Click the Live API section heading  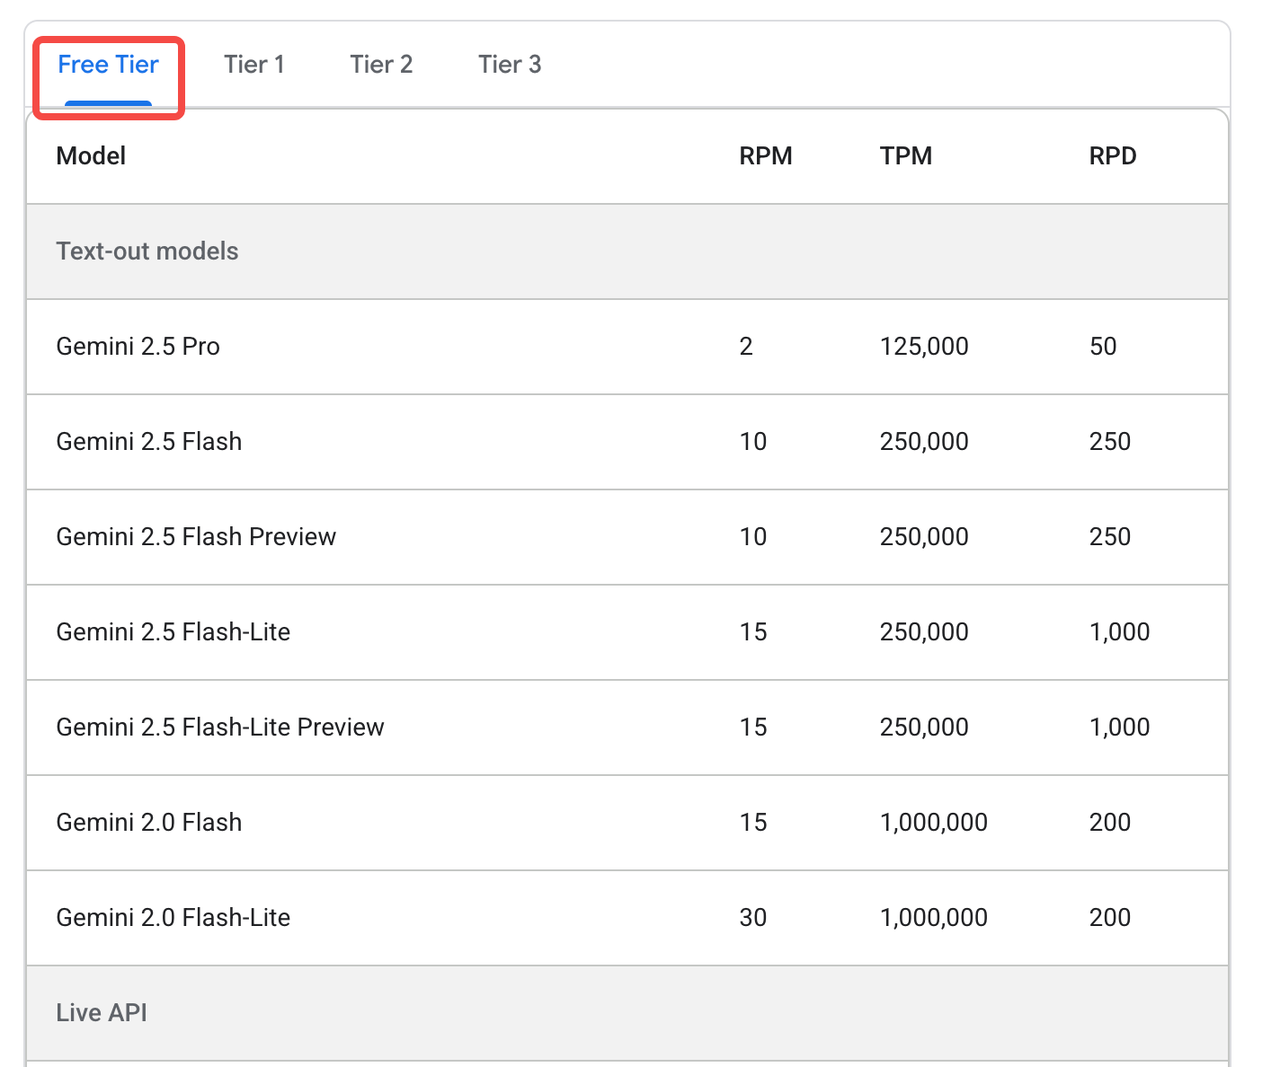pos(101,1012)
